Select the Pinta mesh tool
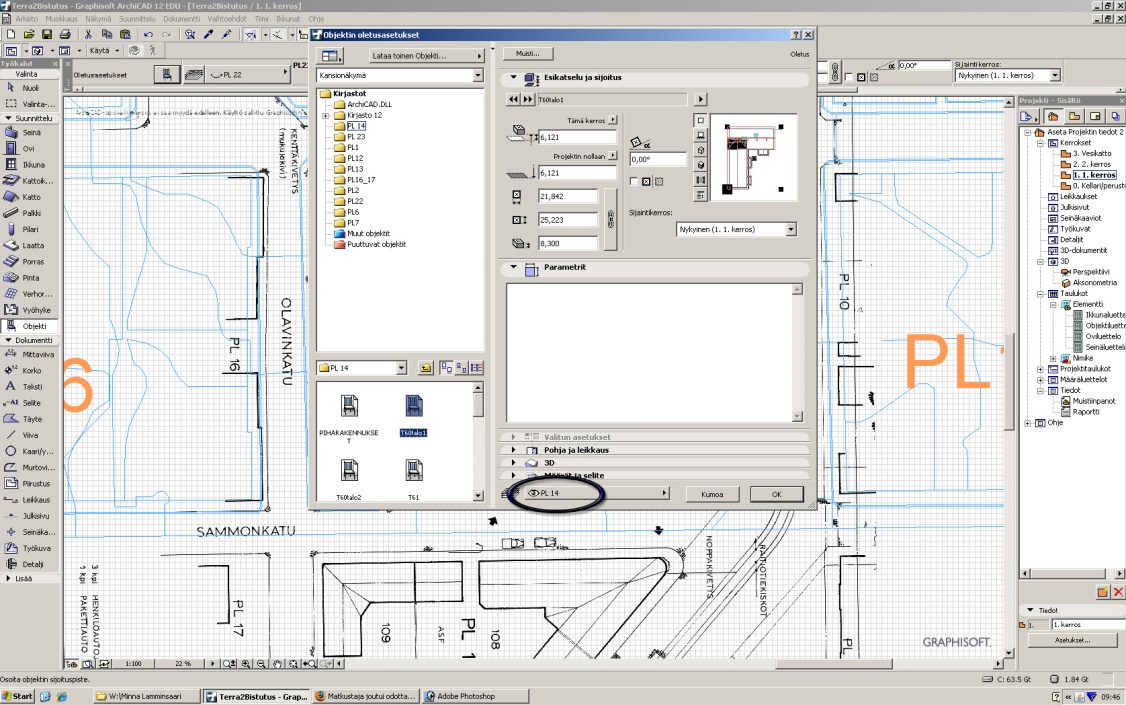1126x705 pixels. pos(29,278)
